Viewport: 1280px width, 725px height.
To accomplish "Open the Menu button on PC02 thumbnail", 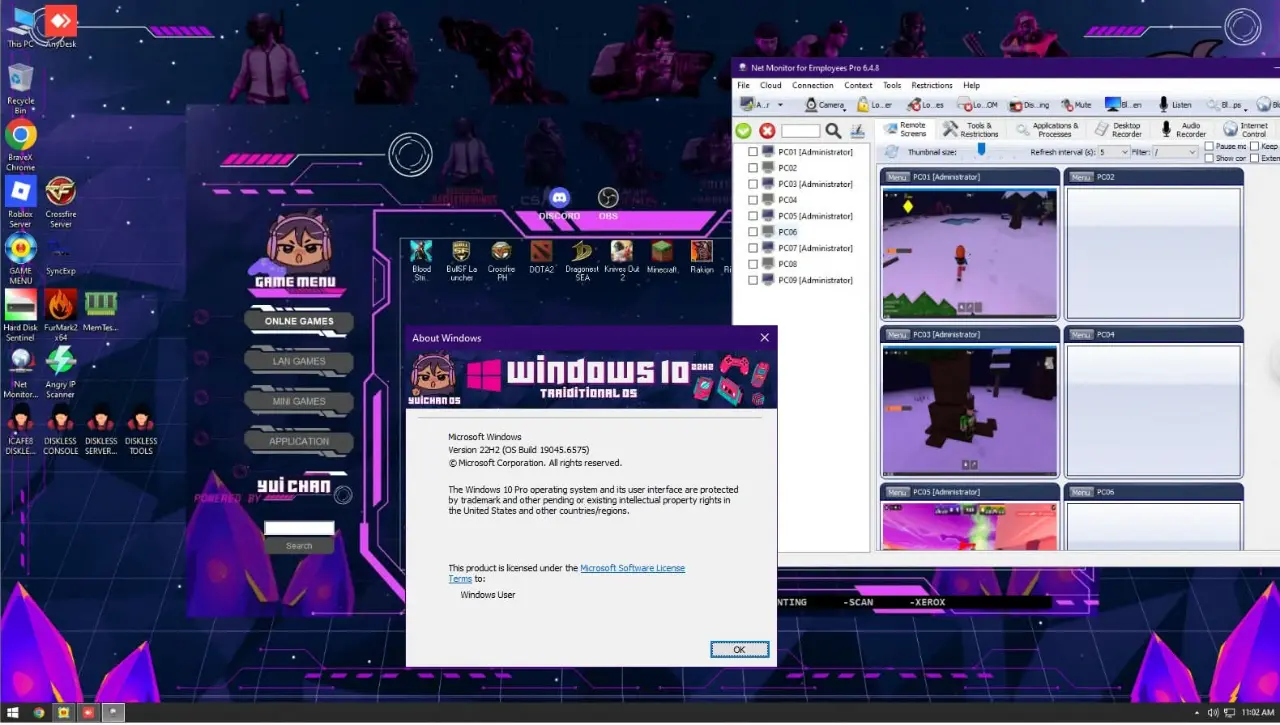I will click(x=1081, y=177).
